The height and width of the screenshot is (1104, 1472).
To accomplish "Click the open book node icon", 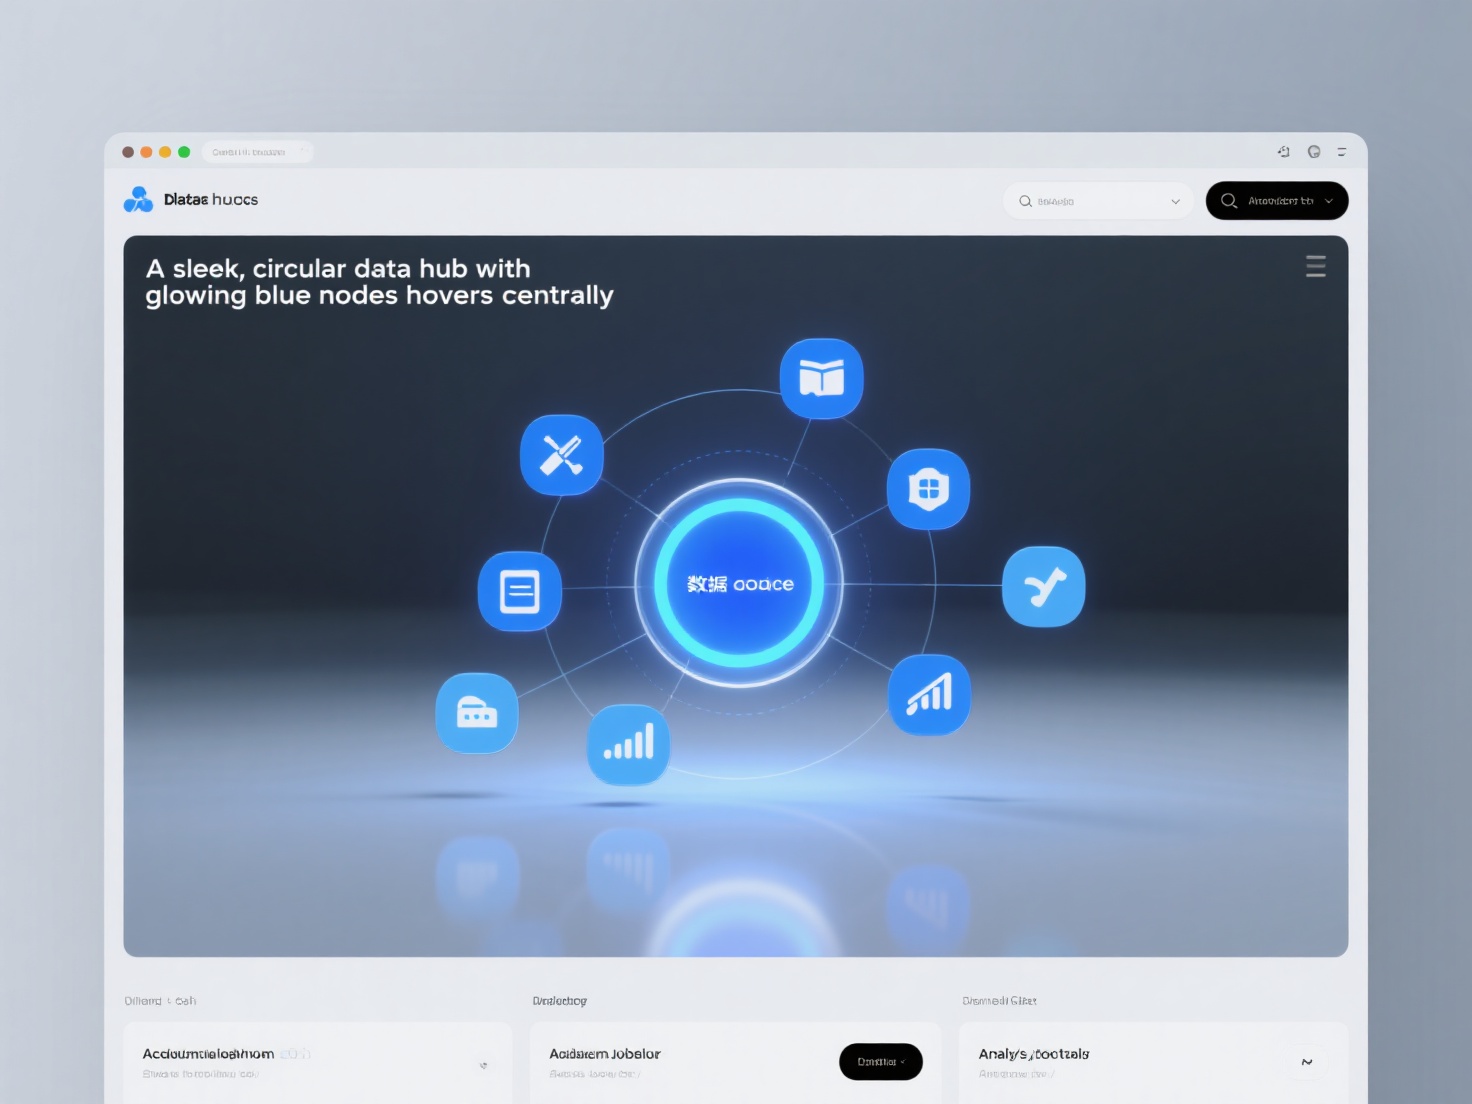I will [x=821, y=379].
